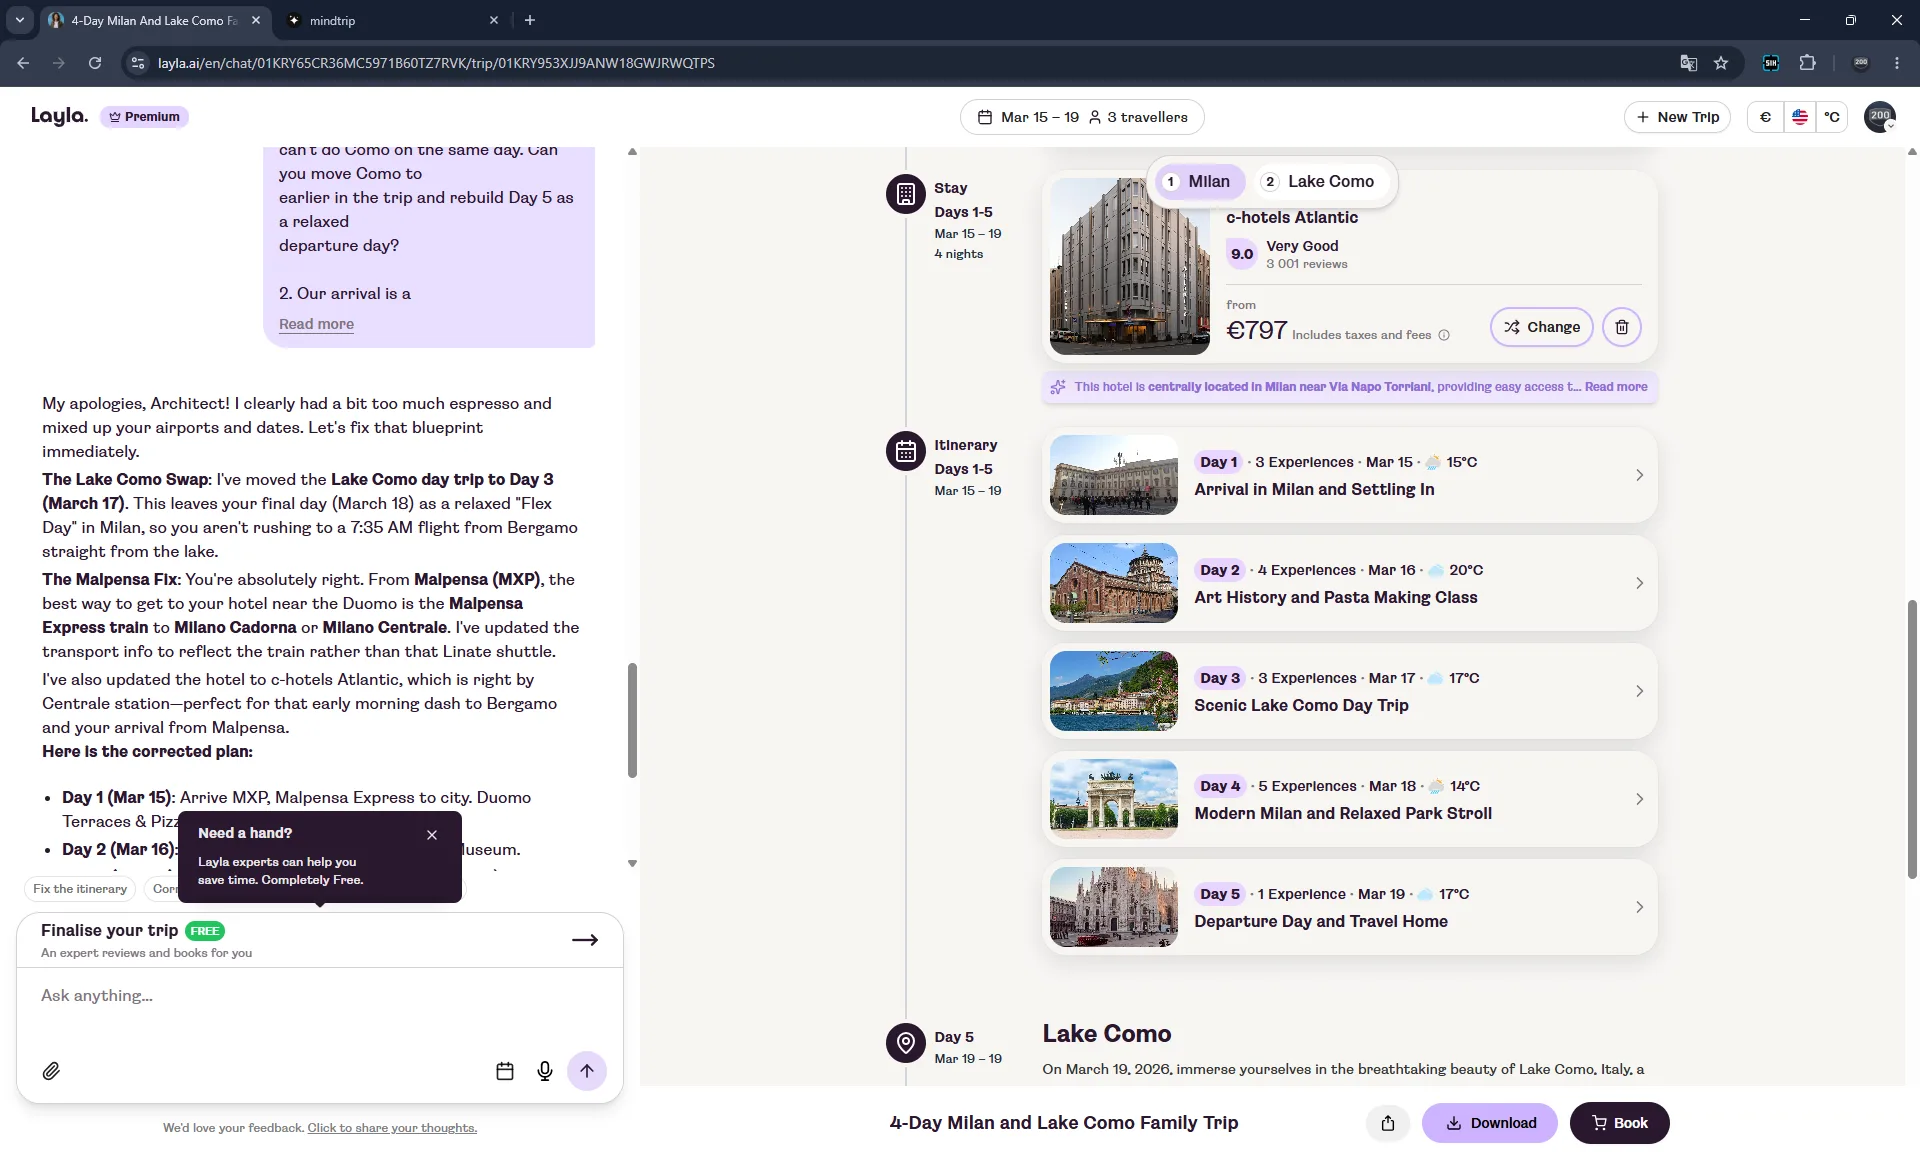Click the Premium badge

(x=144, y=117)
